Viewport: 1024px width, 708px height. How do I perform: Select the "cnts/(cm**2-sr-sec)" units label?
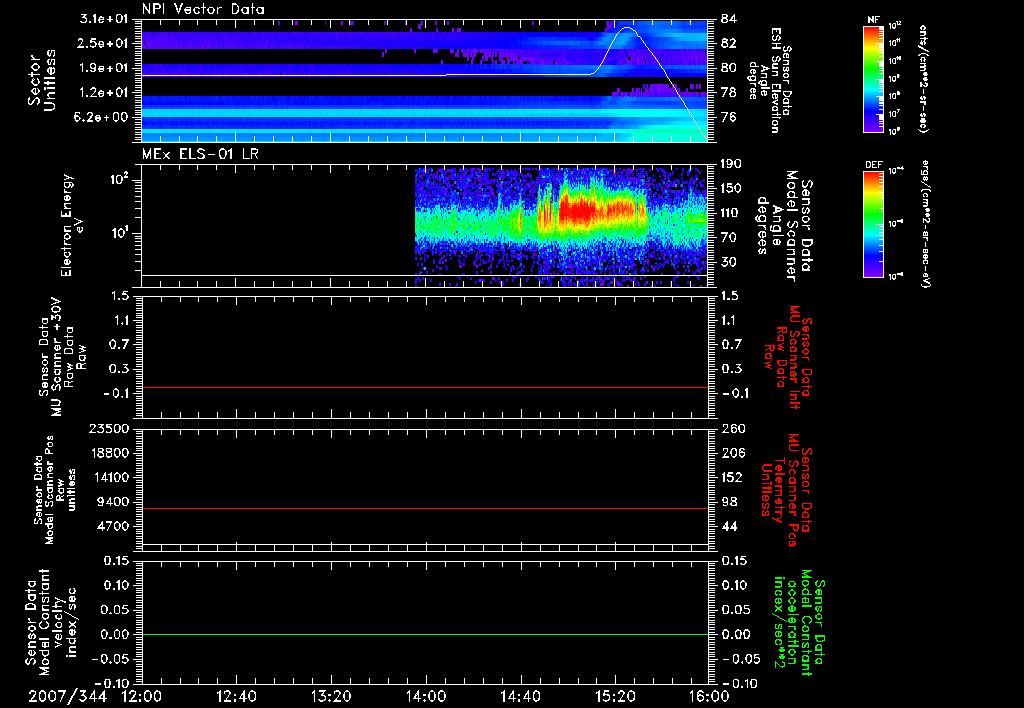pyautogui.click(x=923, y=79)
